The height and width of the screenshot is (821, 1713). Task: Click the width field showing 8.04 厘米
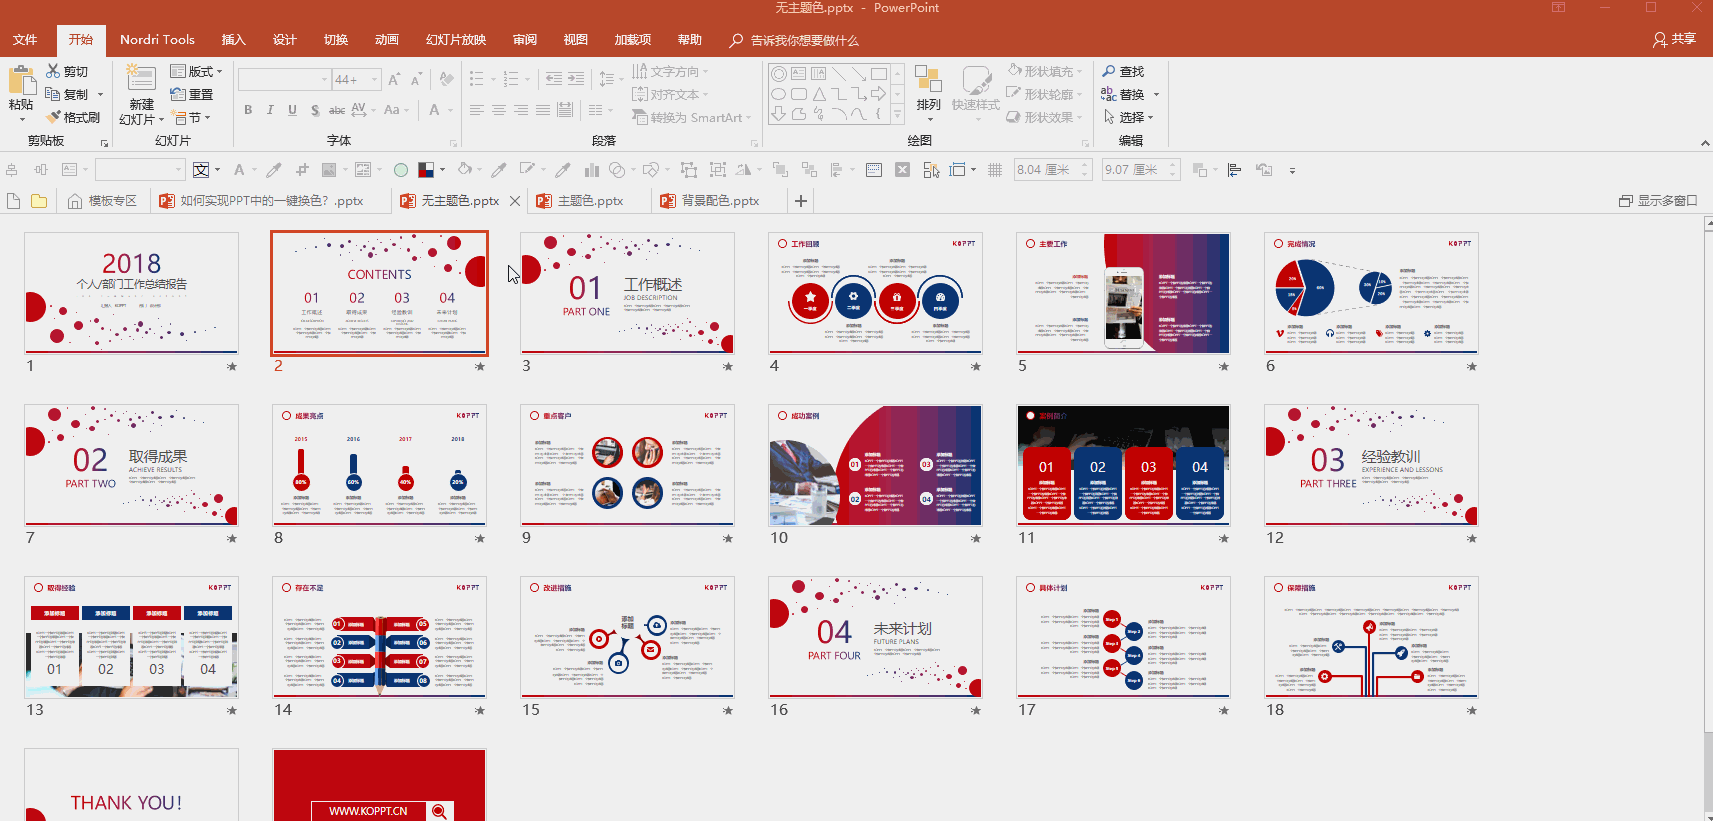(1052, 170)
